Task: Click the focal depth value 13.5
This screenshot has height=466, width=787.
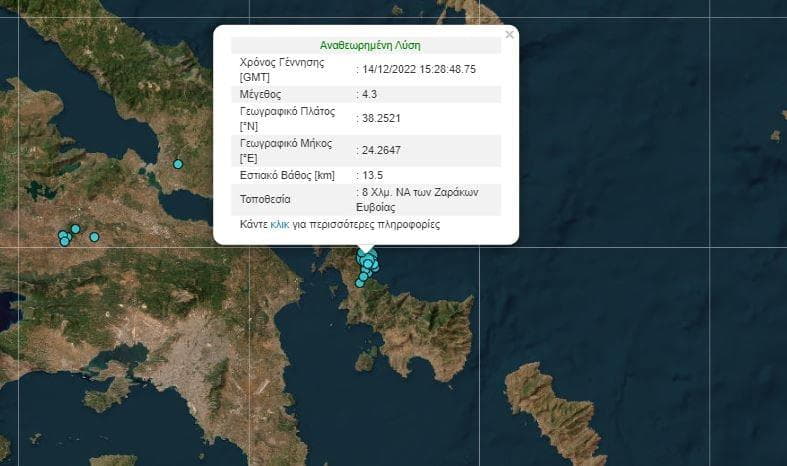Action: coord(372,175)
